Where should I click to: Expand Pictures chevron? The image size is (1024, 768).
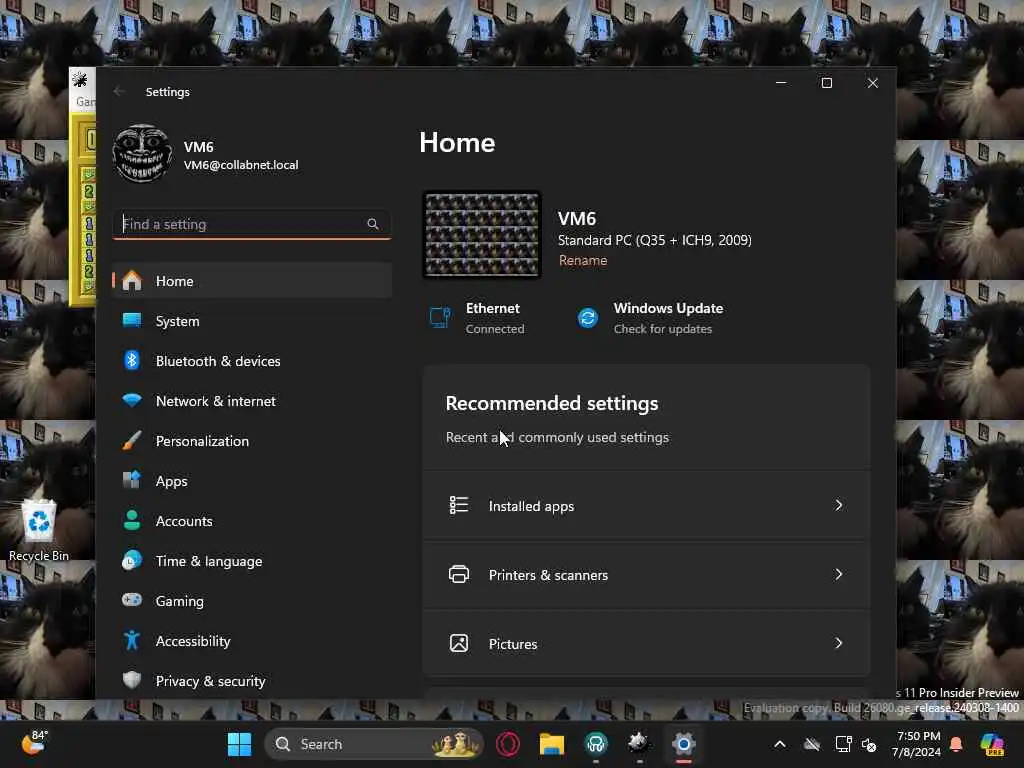click(839, 643)
